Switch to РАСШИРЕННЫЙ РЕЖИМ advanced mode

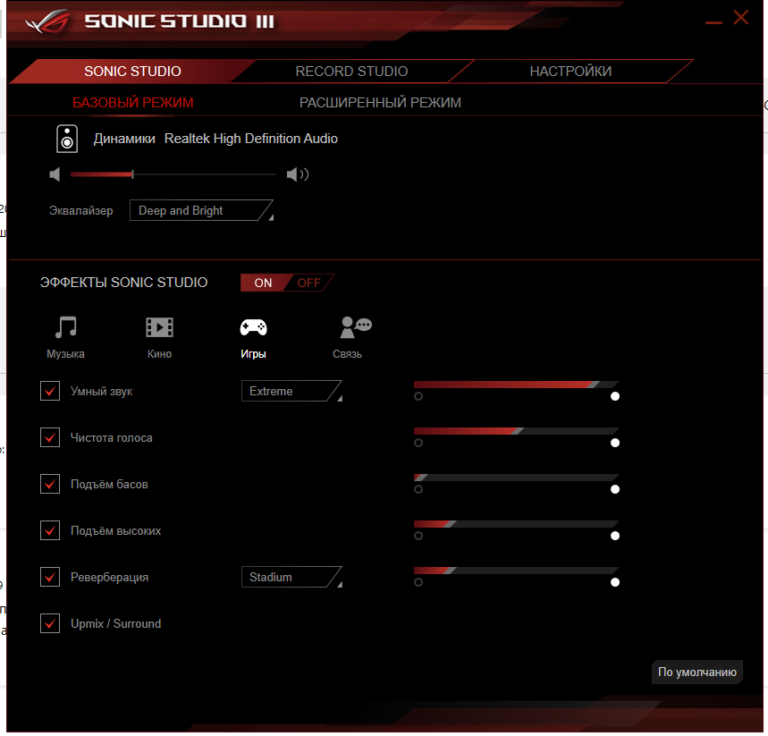click(380, 102)
